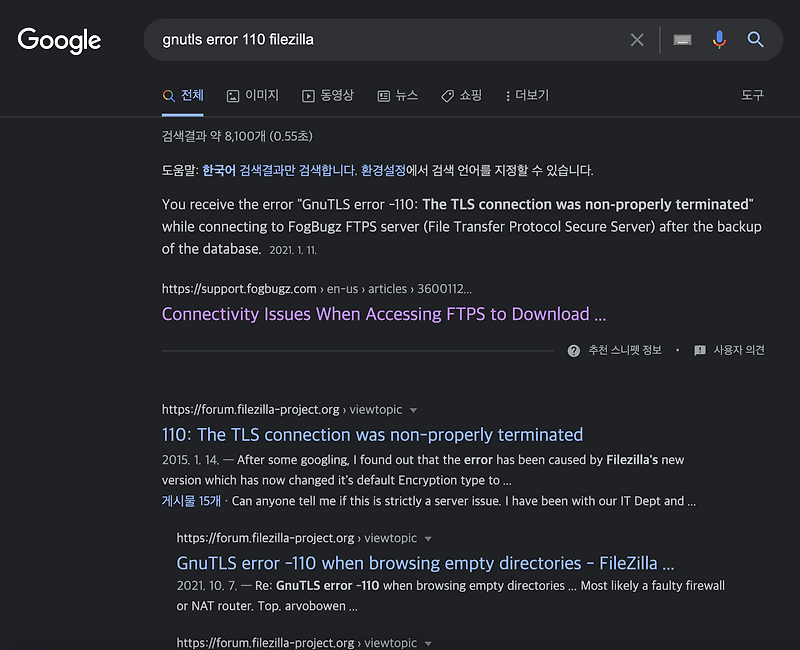Click the Google logo
800x650 pixels.
[59, 40]
